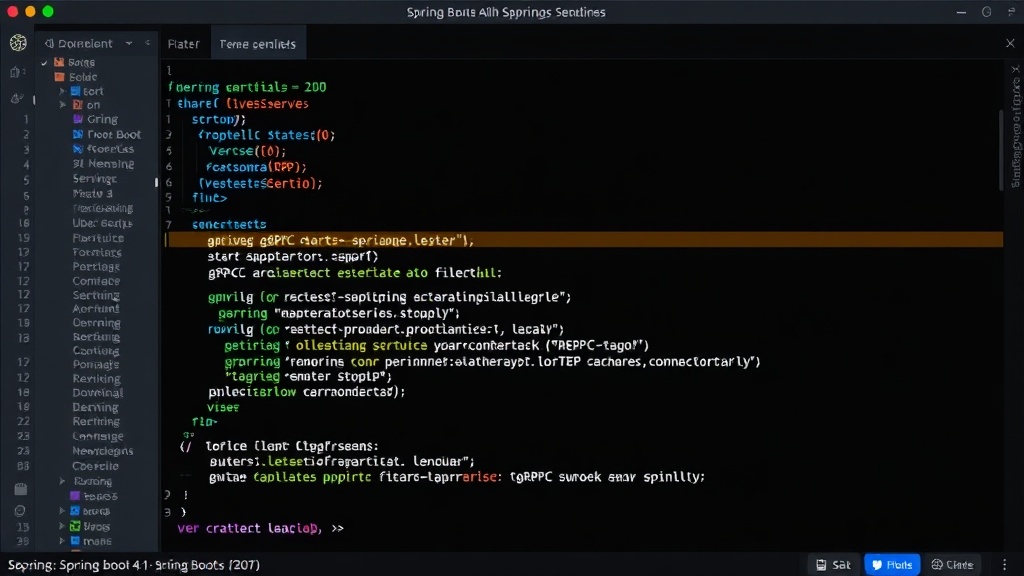Image resolution: width=1024 pixels, height=576 pixels.
Task: Click the circular icon in title bar right
Action: click(x=987, y=12)
